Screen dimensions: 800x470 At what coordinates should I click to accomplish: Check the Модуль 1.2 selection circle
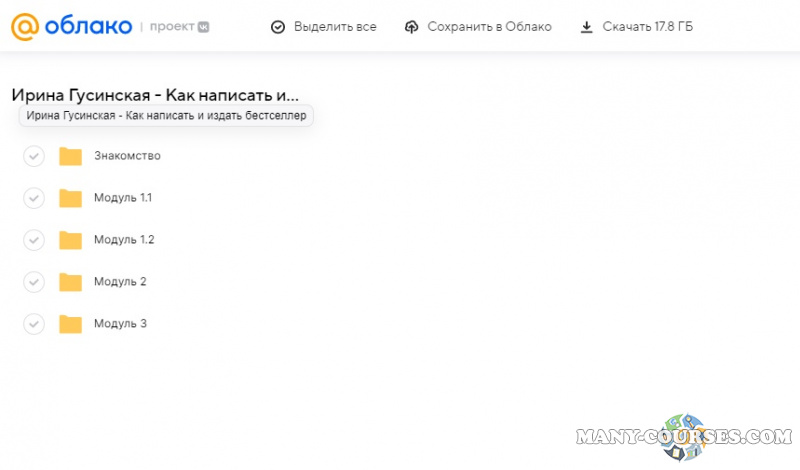34,240
